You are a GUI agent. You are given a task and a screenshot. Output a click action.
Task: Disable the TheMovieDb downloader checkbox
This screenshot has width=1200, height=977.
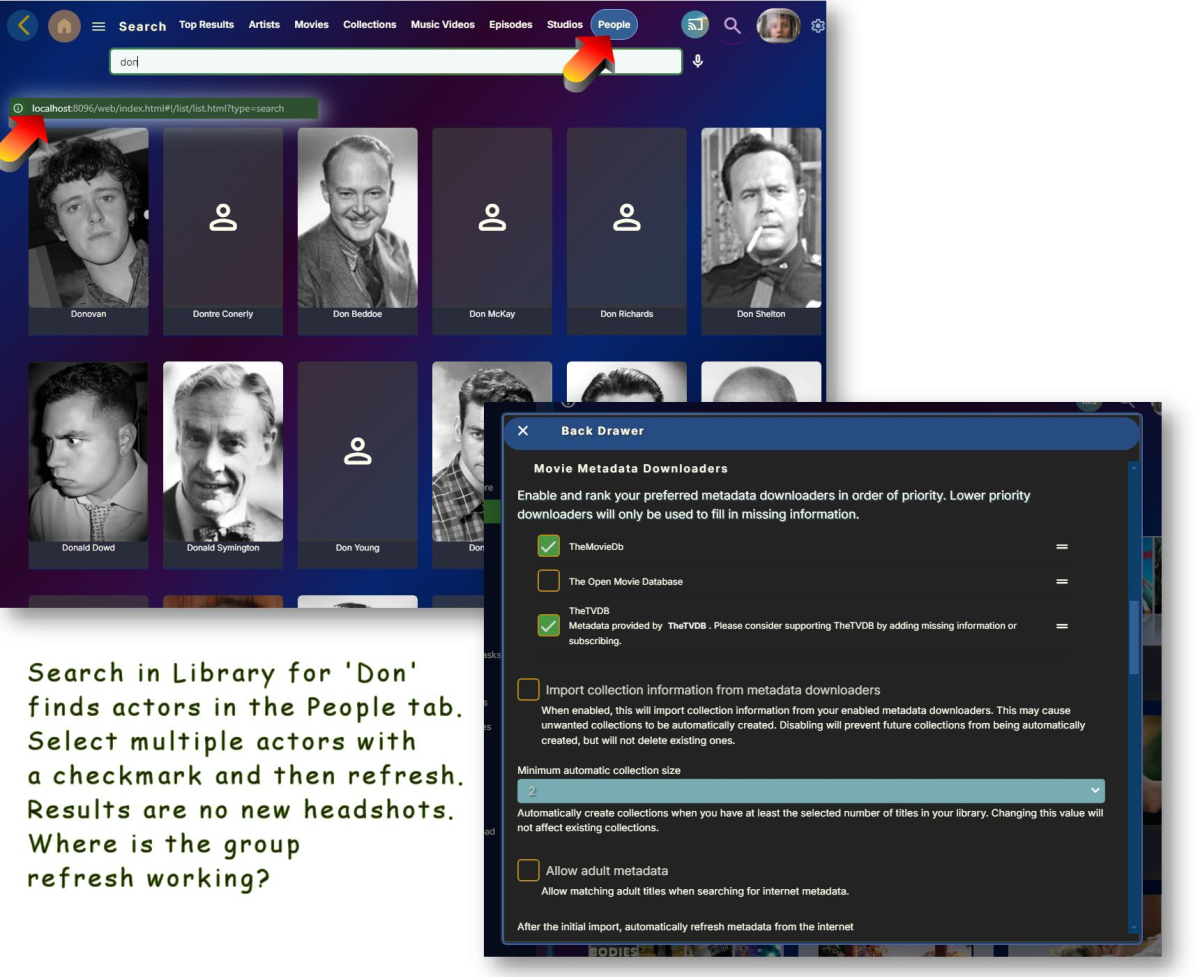pos(547,546)
